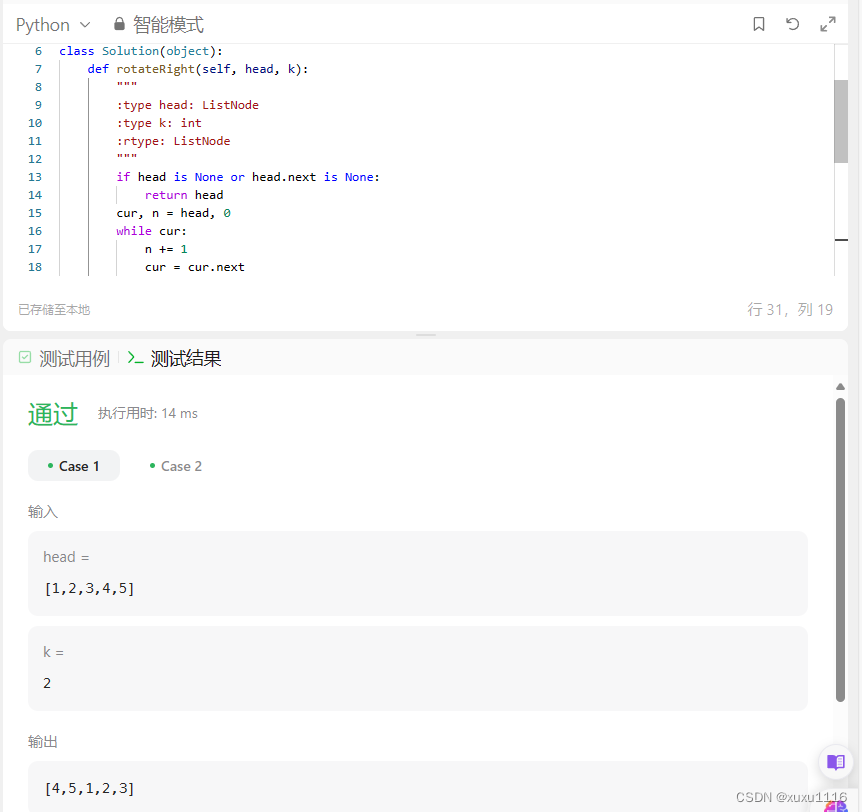Click line number 6 in the gutter
Viewport: 862px width, 812px height.
(38, 51)
